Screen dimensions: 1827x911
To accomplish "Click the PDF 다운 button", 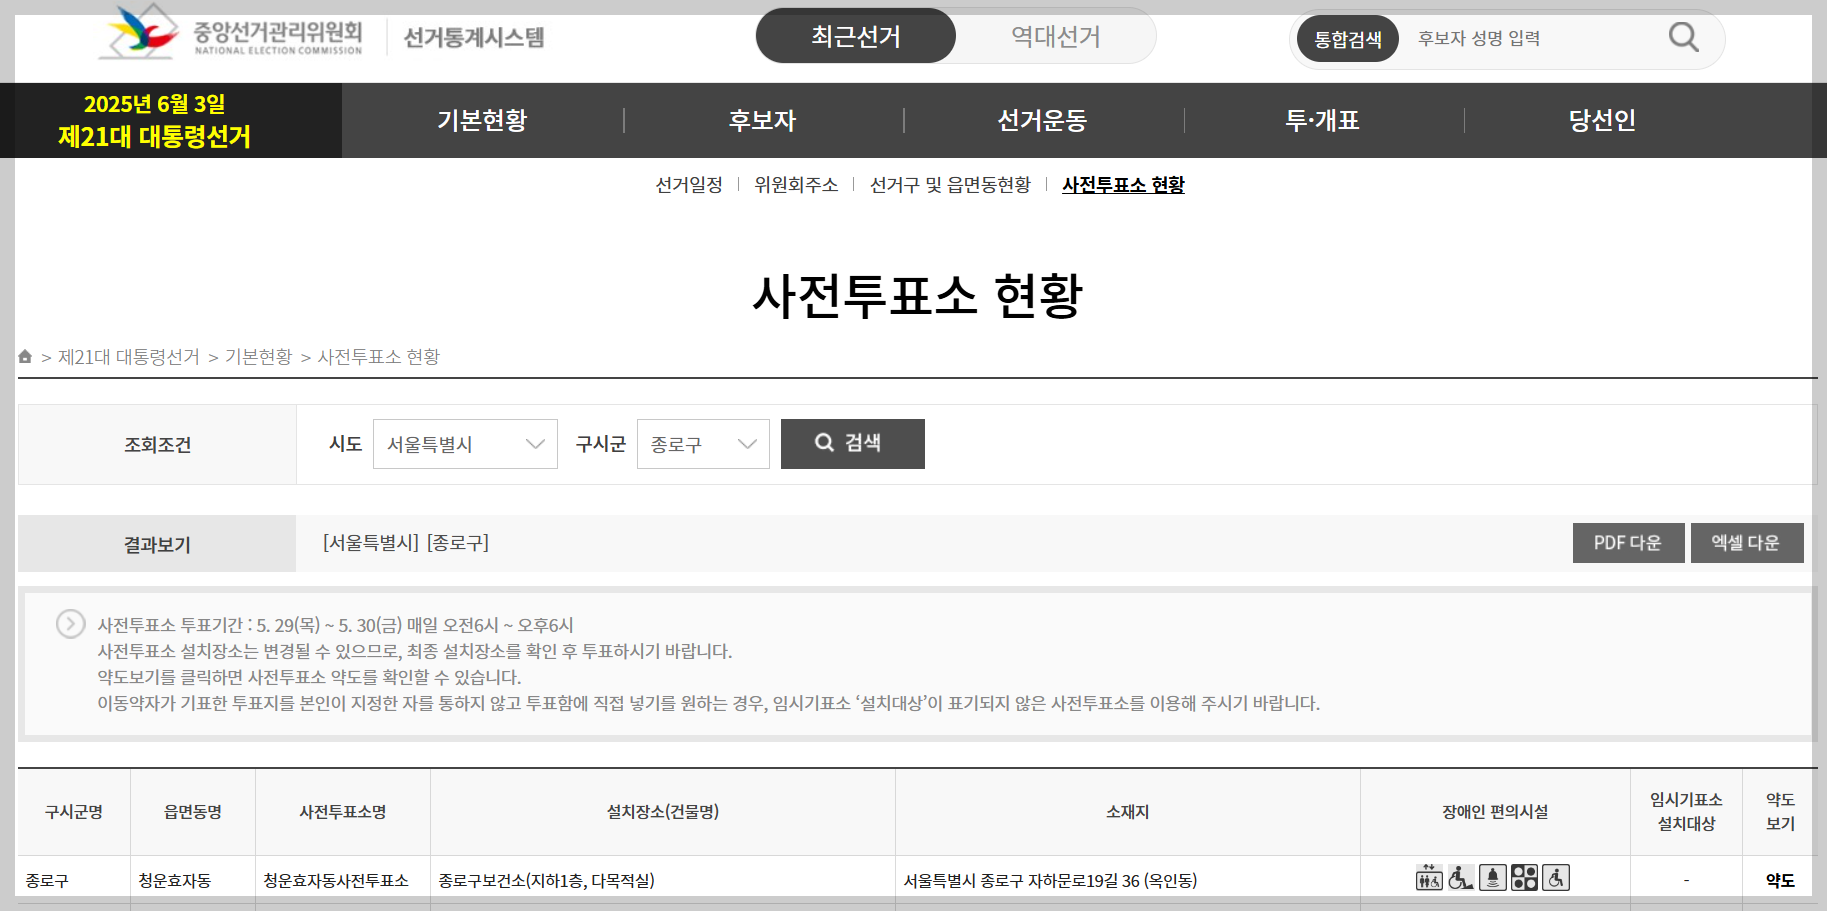I will tap(1628, 543).
